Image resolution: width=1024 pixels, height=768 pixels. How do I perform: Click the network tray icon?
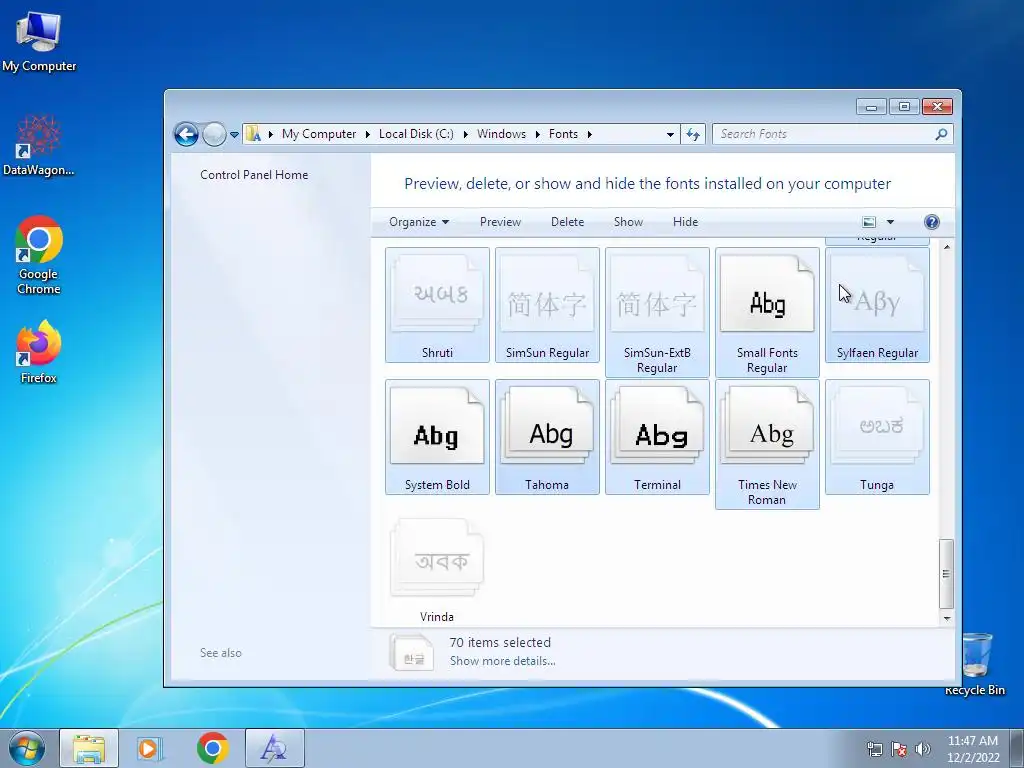(874, 749)
